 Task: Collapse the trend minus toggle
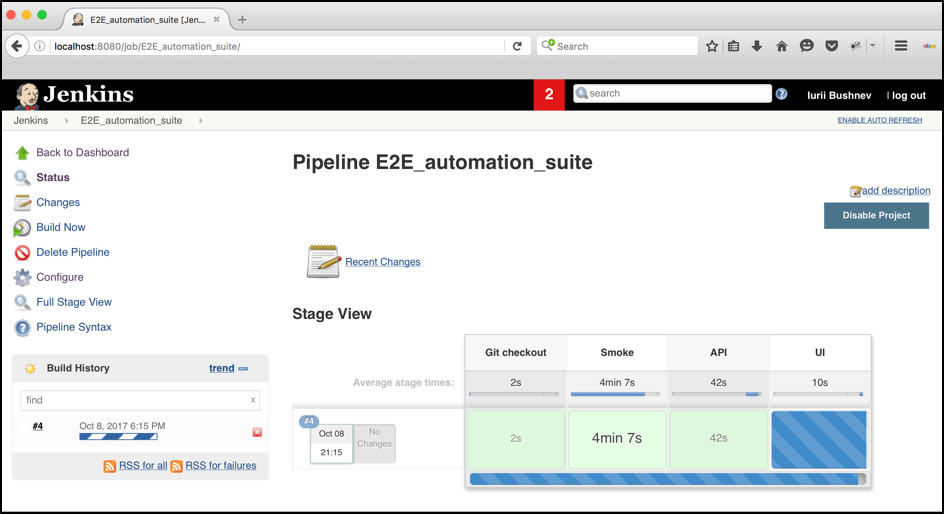tap(243, 368)
